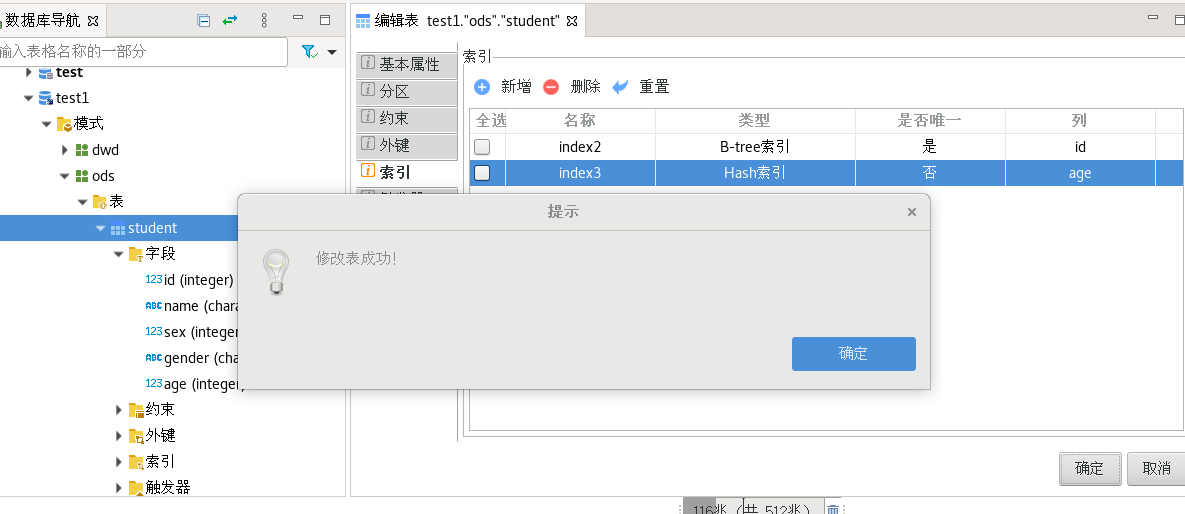
Task: Click the blue plus 新增 index icon
Action: click(482, 87)
